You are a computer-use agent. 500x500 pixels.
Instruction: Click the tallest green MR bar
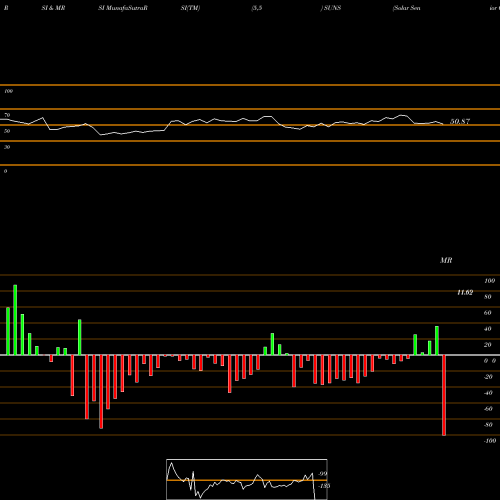[x=15, y=320]
